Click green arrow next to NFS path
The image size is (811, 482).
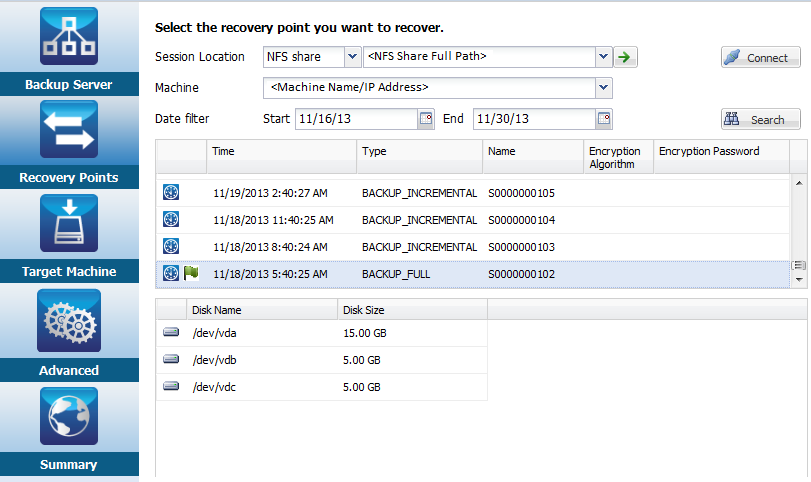pyautogui.click(x=626, y=57)
